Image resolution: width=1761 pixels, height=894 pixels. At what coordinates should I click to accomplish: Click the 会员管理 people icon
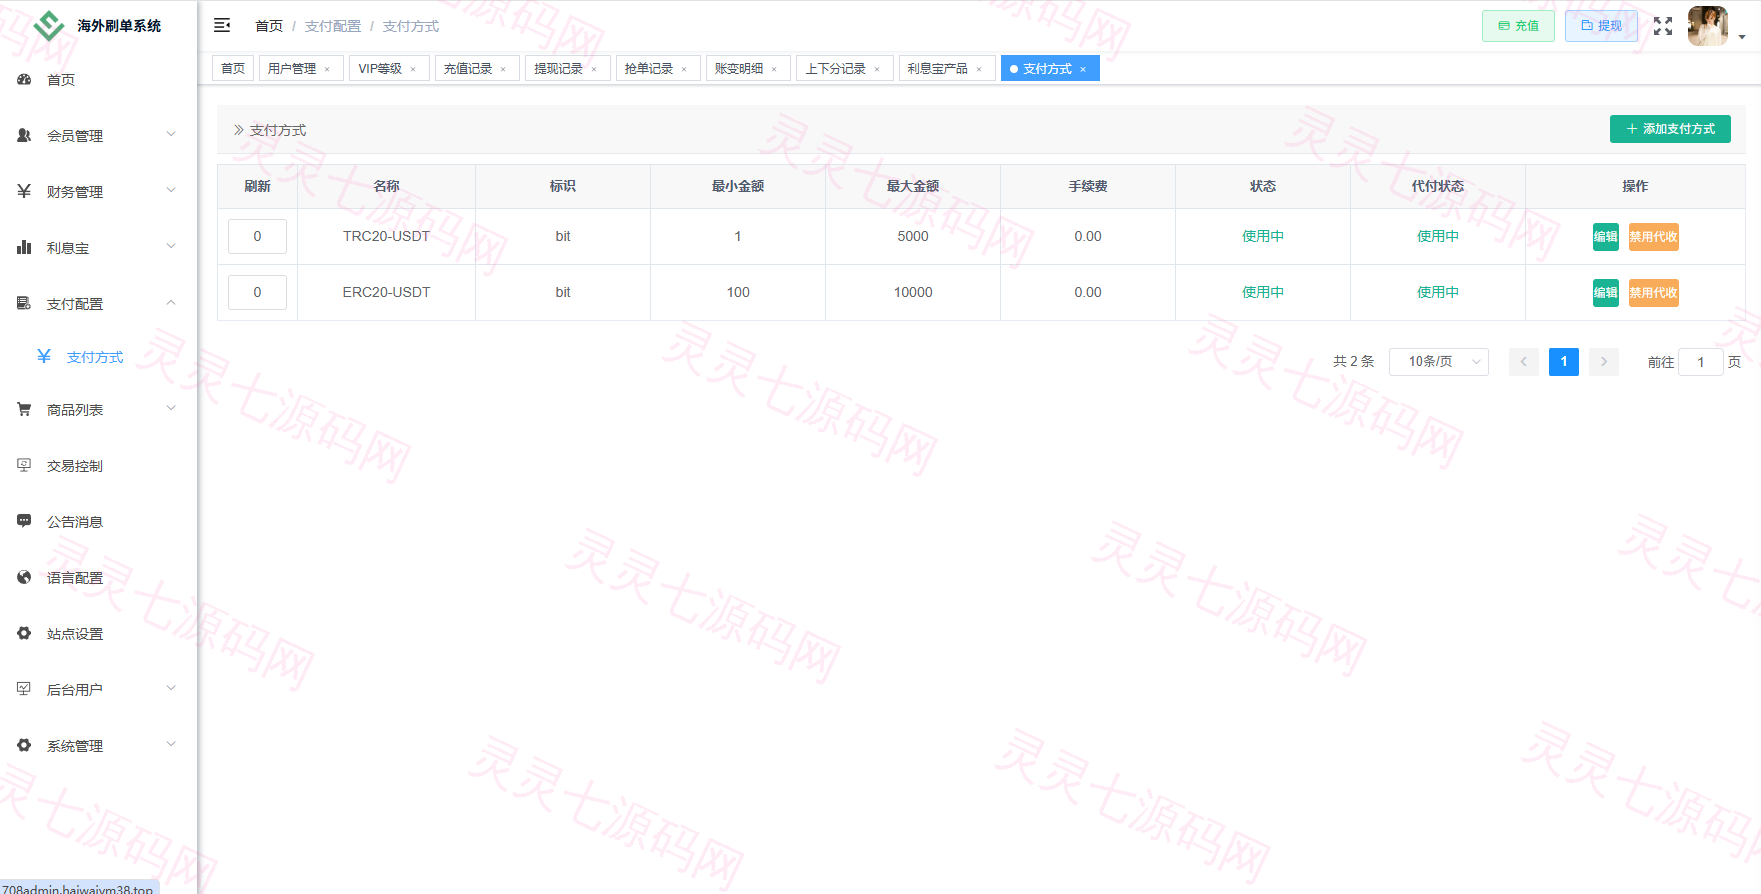tap(24, 135)
